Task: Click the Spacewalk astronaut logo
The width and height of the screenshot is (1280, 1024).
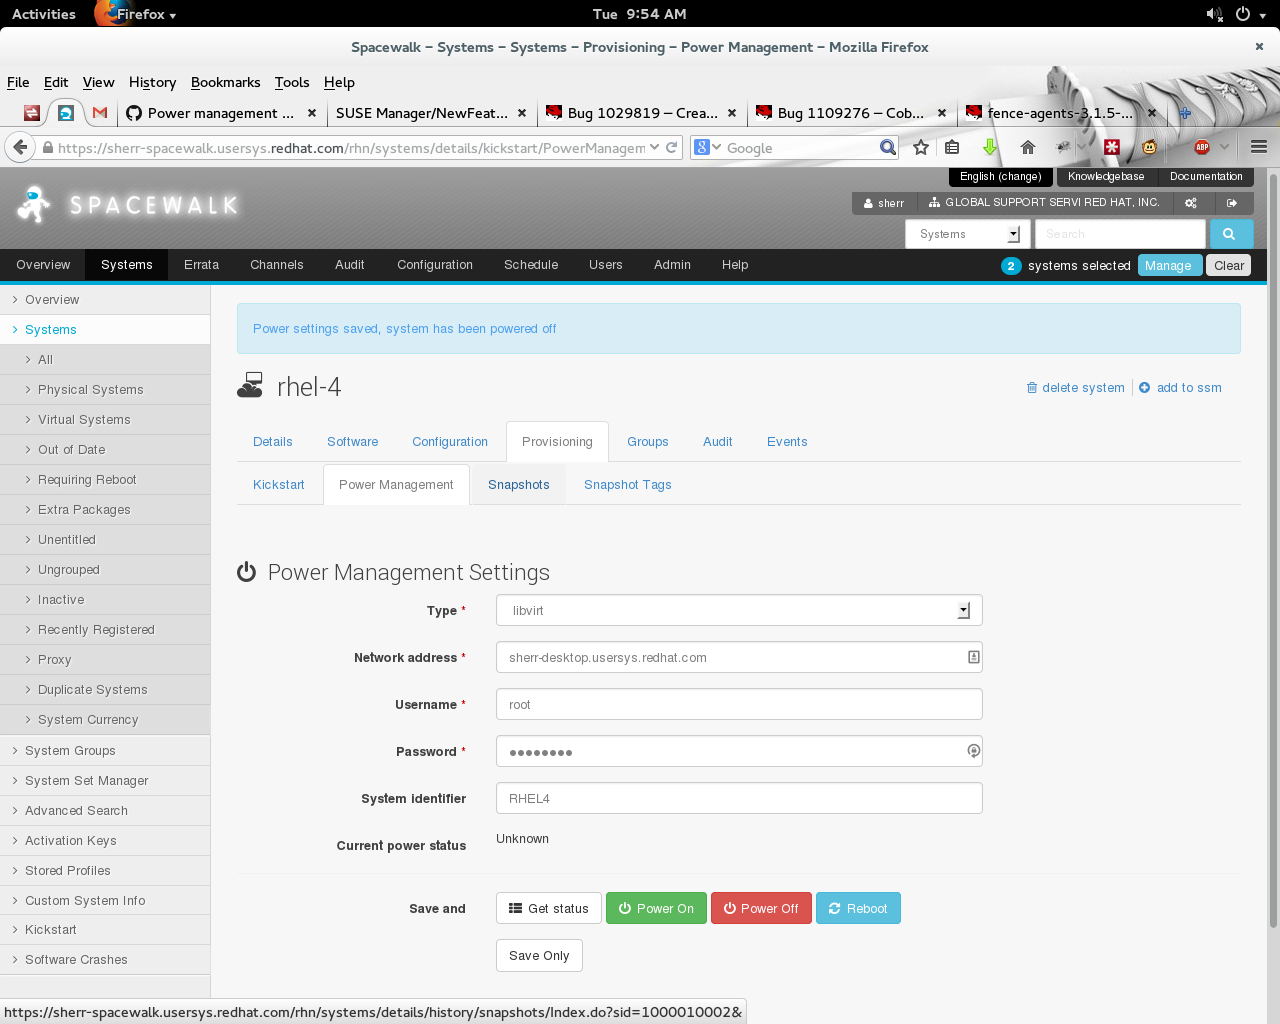Action: coord(34,204)
